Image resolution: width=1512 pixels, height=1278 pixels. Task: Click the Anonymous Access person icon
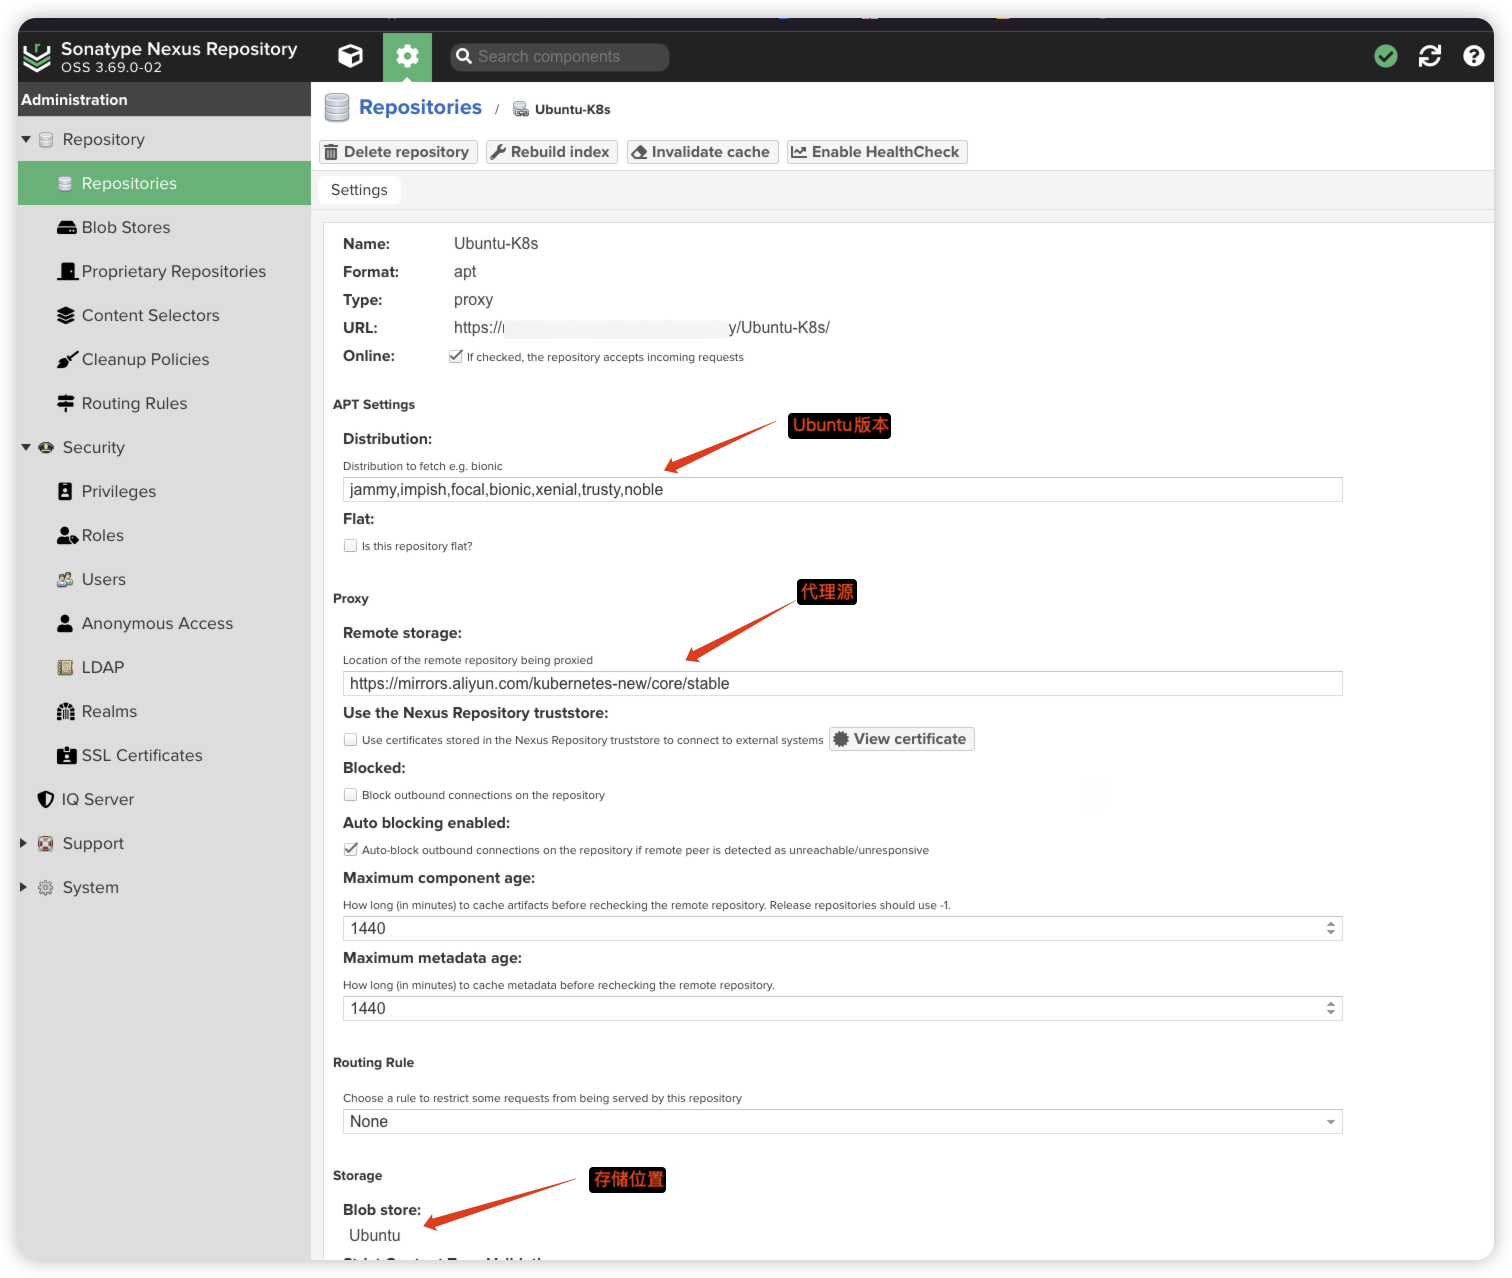[65, 623]
